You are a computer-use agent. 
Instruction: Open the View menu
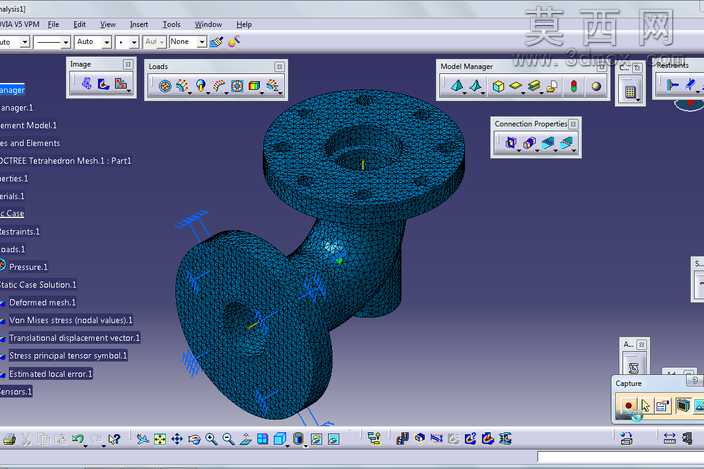pyautogui.click(x=107, y=24)
